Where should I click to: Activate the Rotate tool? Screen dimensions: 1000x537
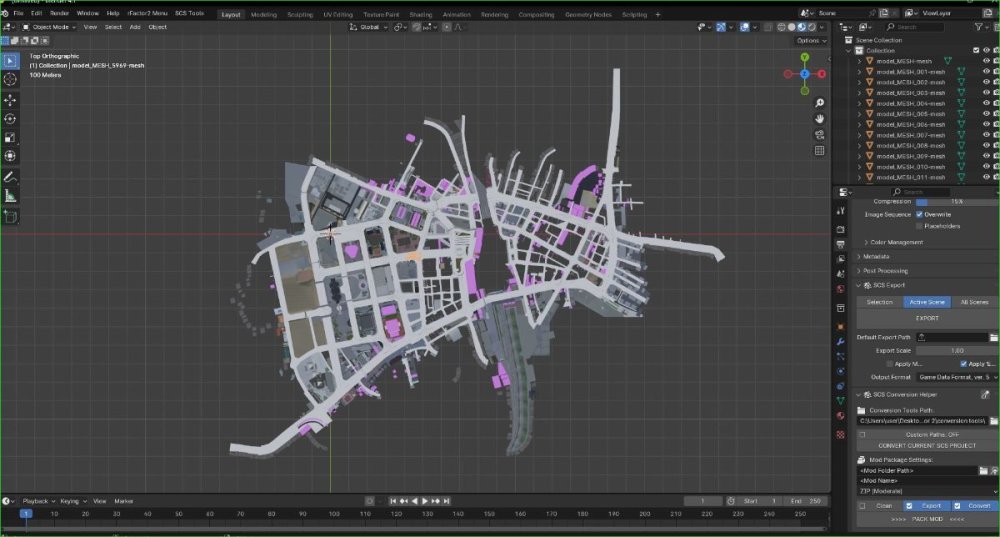coord(10,119)
